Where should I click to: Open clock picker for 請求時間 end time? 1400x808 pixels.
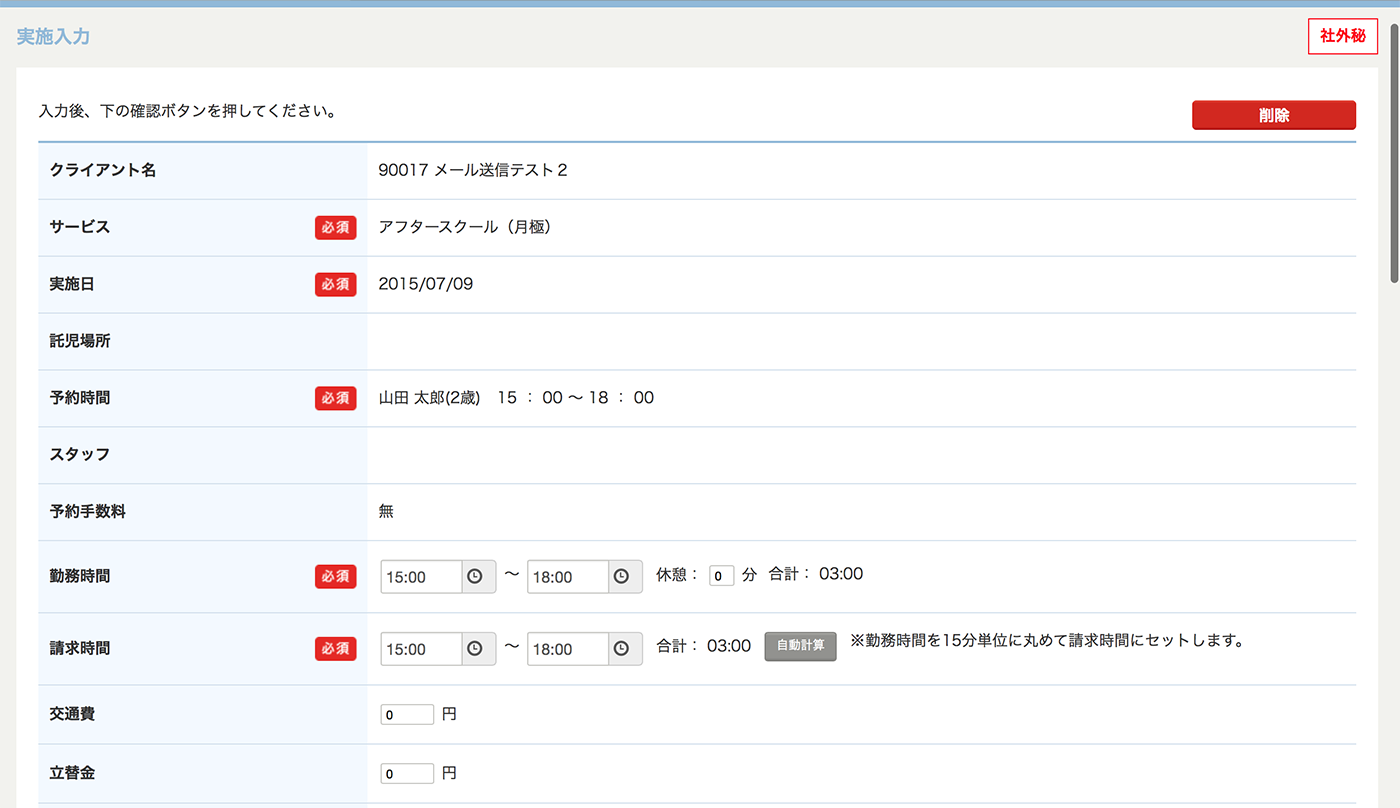click(625, 649)
